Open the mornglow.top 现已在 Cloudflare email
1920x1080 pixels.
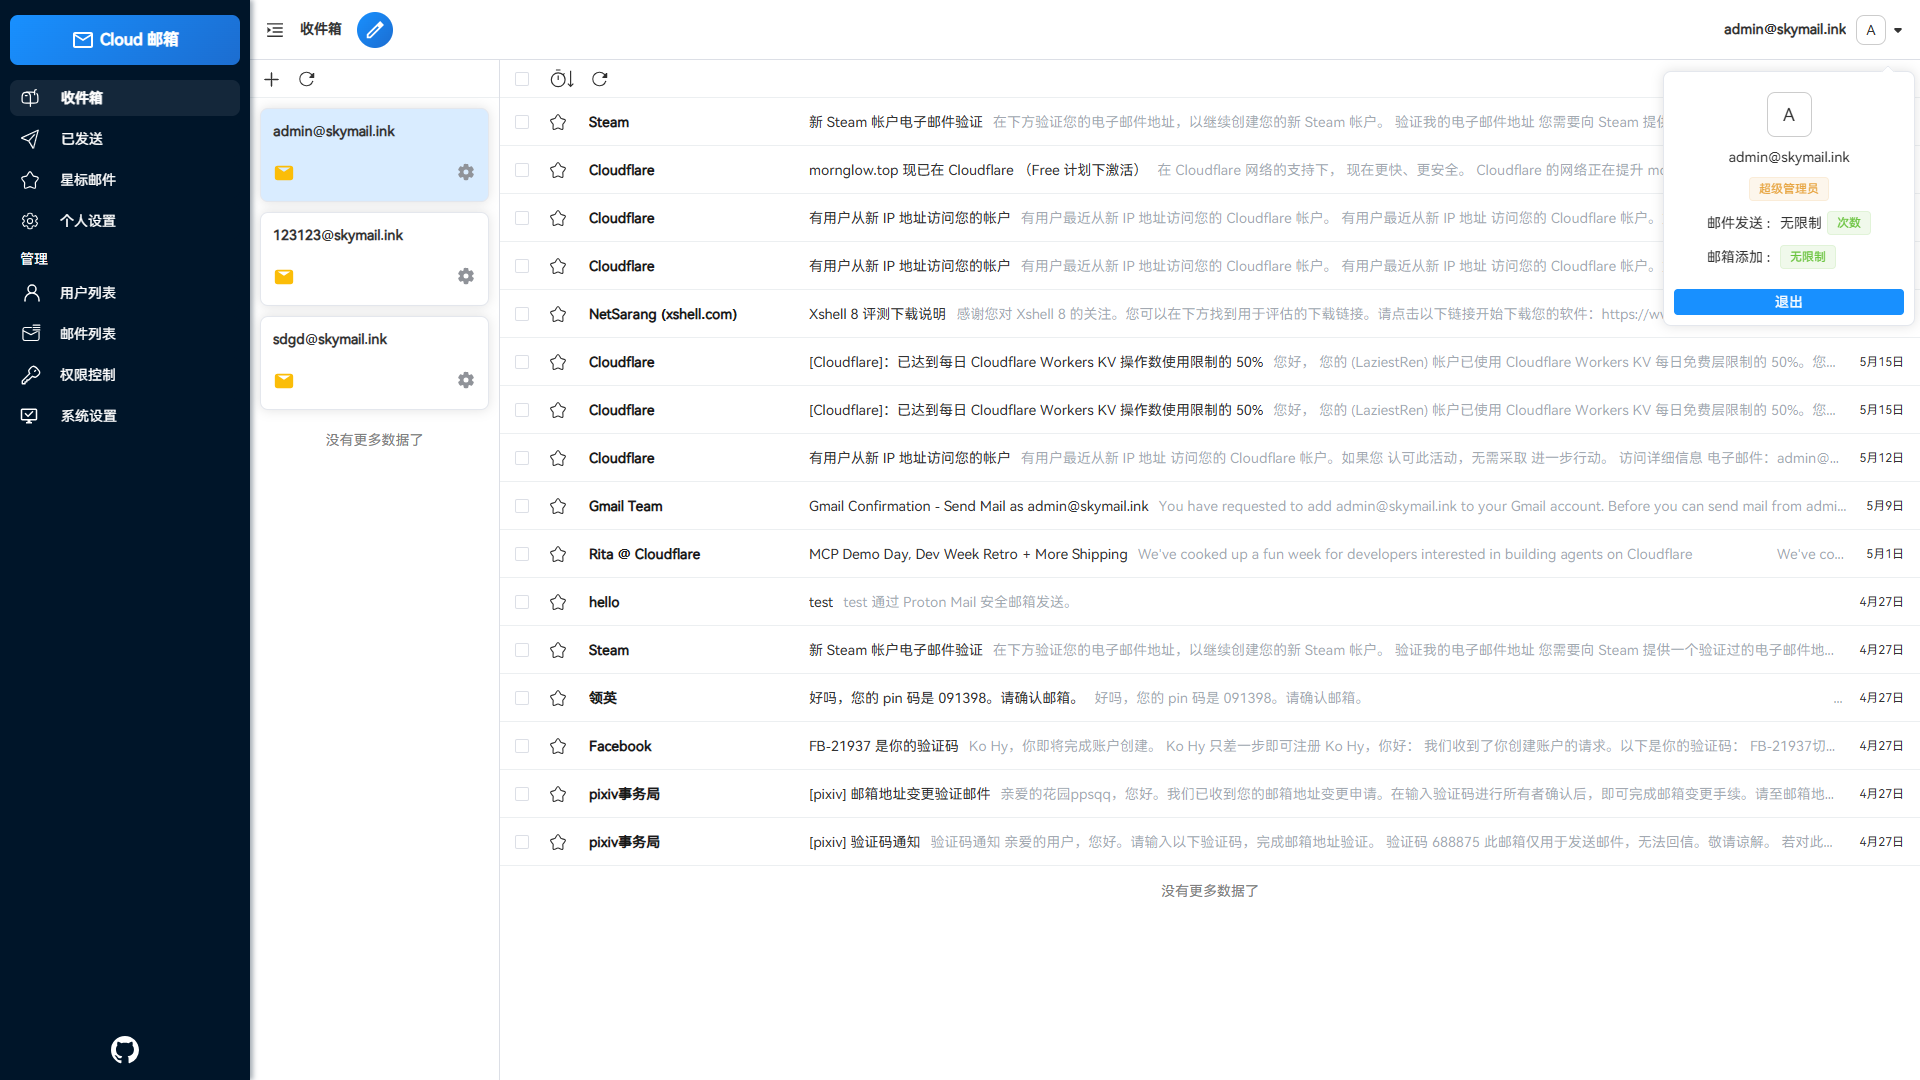coord(975,170)
